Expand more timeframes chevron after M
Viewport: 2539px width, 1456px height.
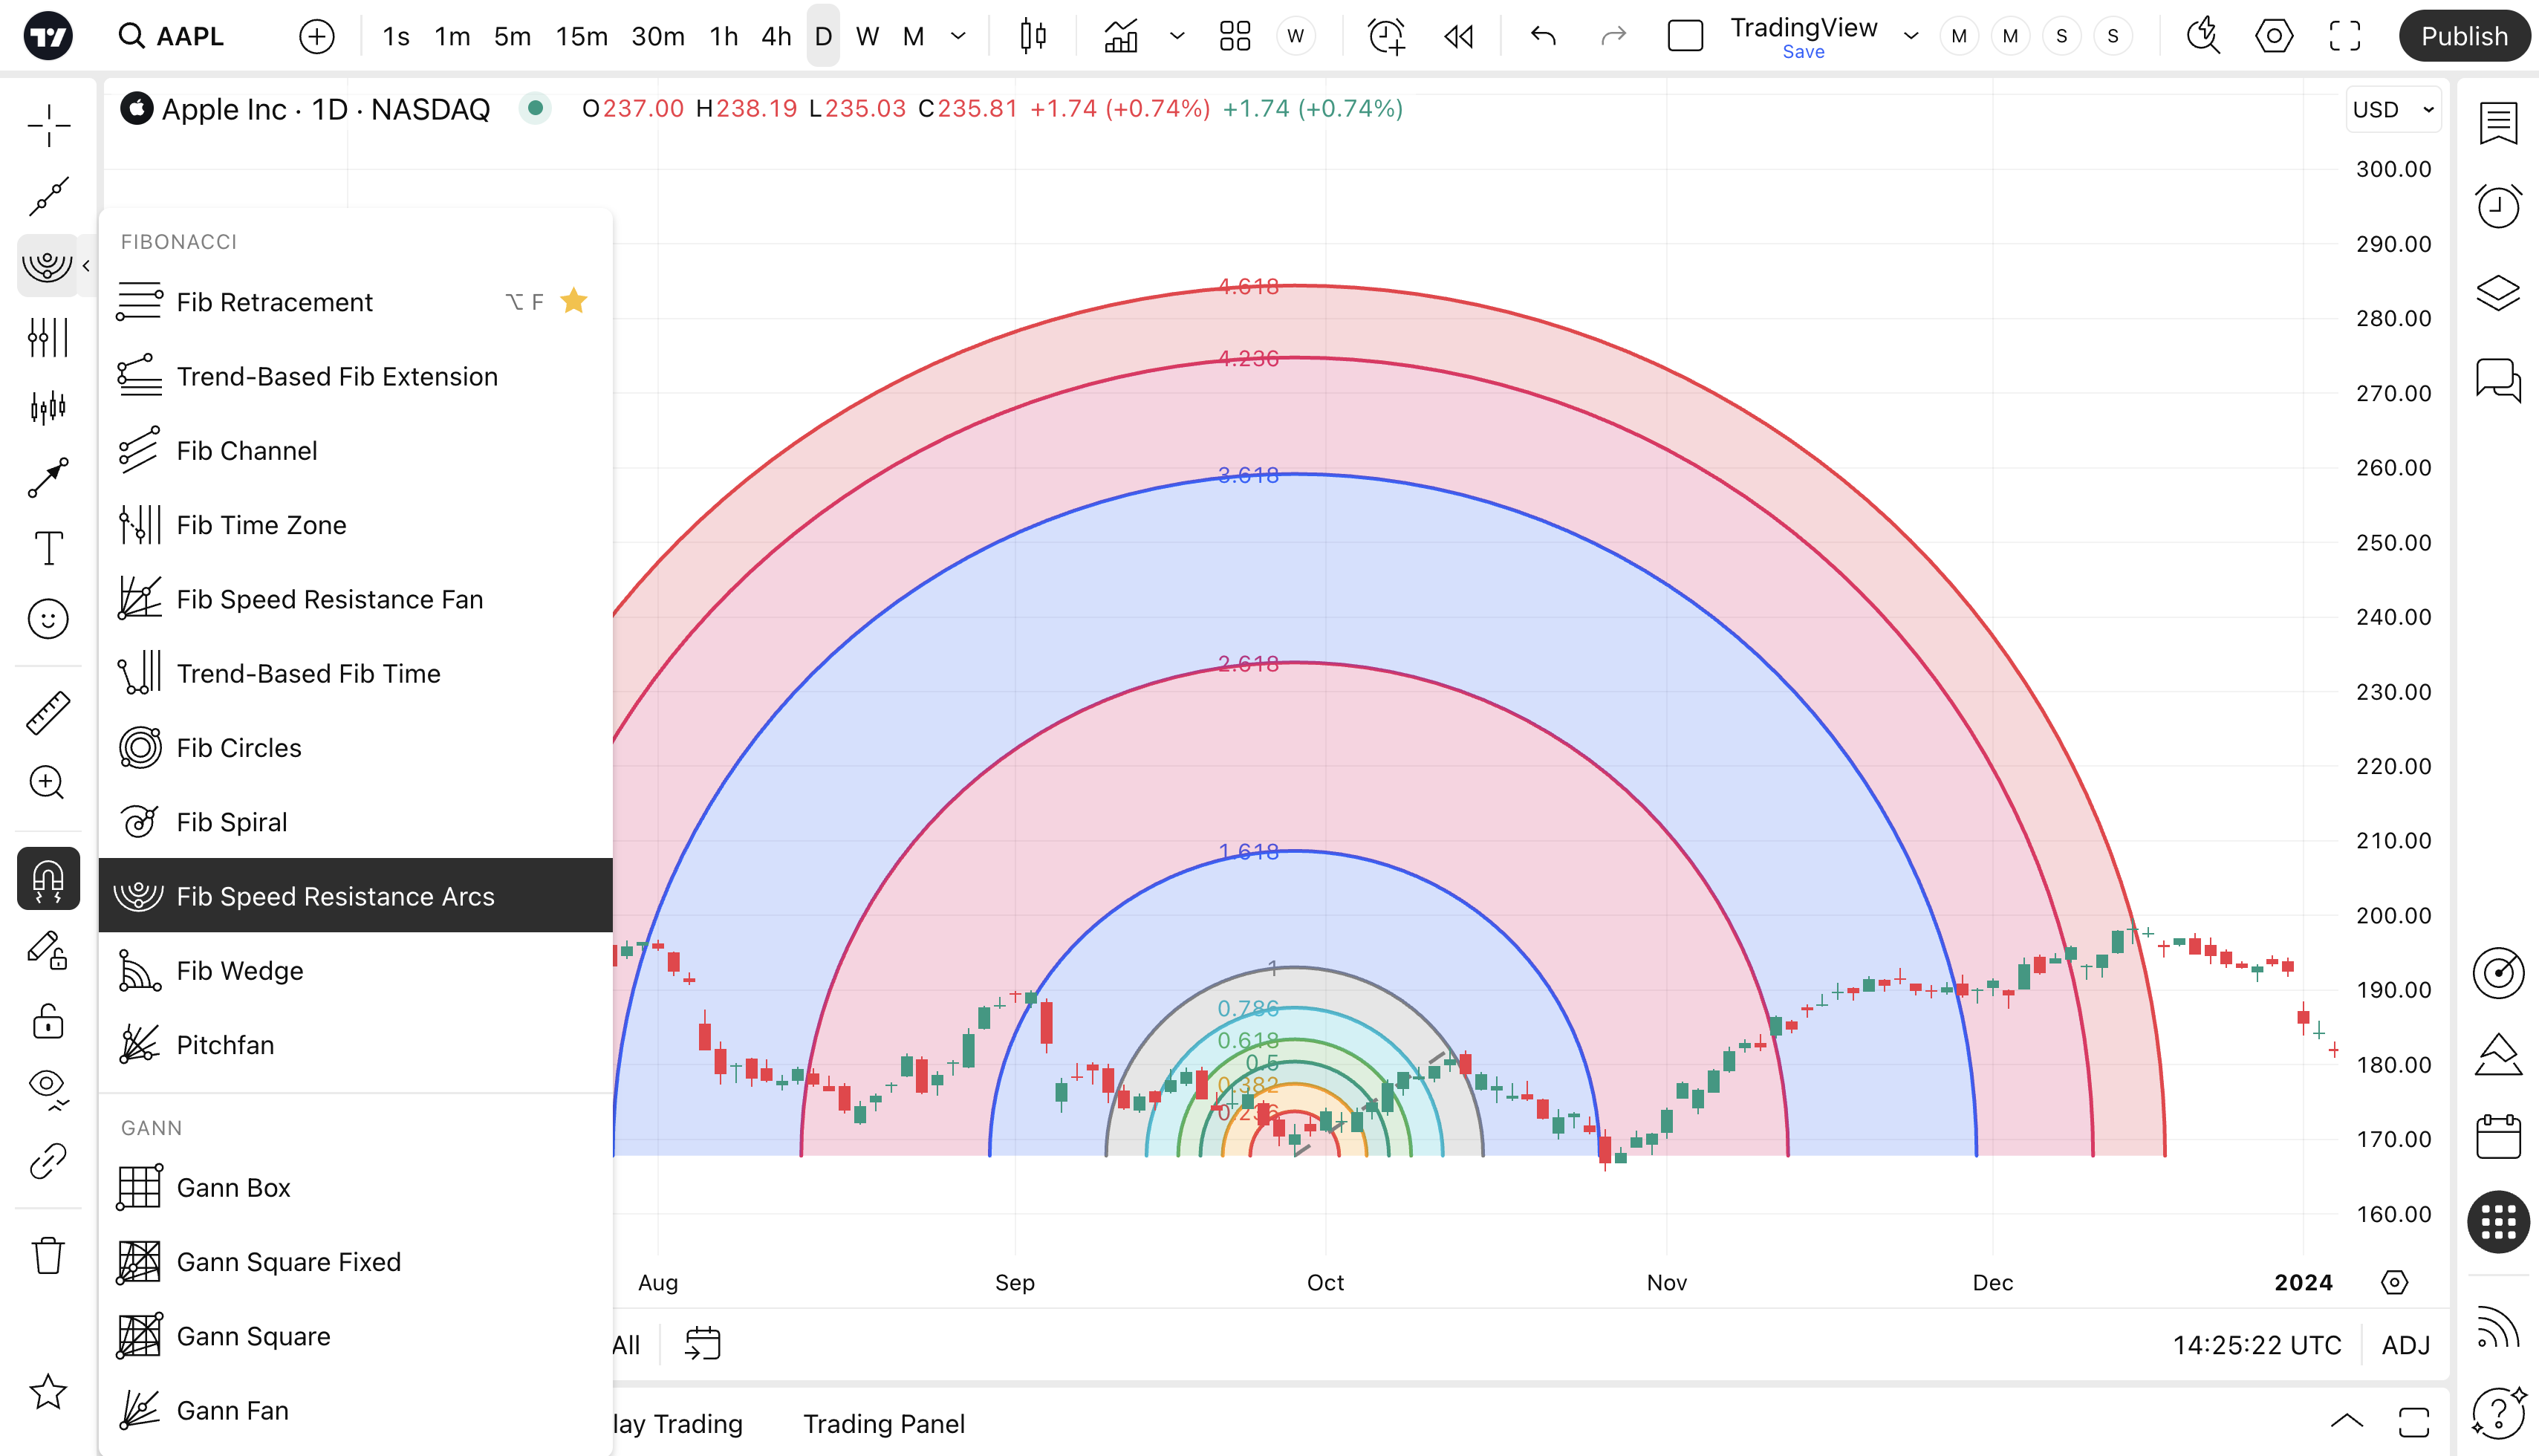coord(958,37)
